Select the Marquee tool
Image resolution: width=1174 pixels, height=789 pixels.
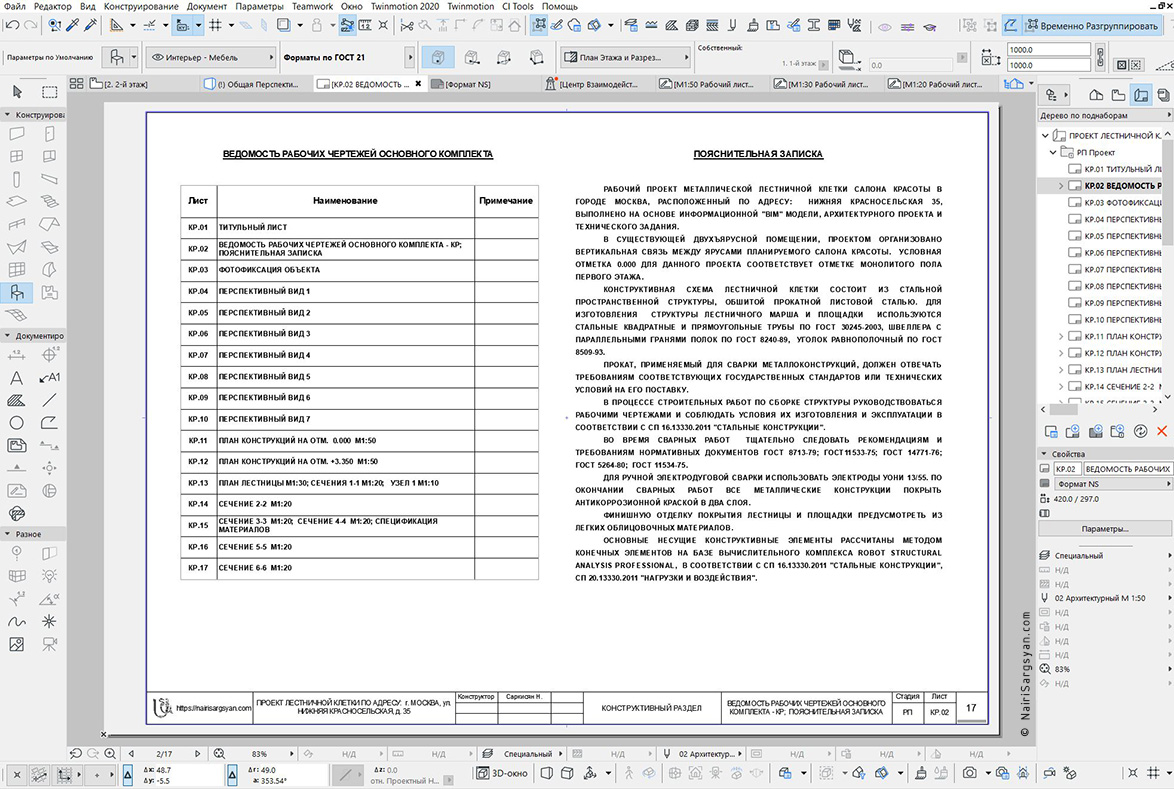point(49,92)
